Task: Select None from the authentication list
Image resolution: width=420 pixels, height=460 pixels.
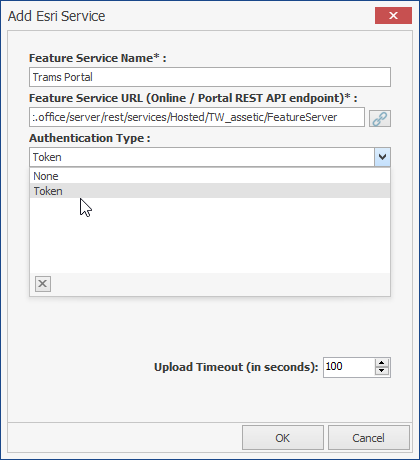Action: (x=210, y=176)
